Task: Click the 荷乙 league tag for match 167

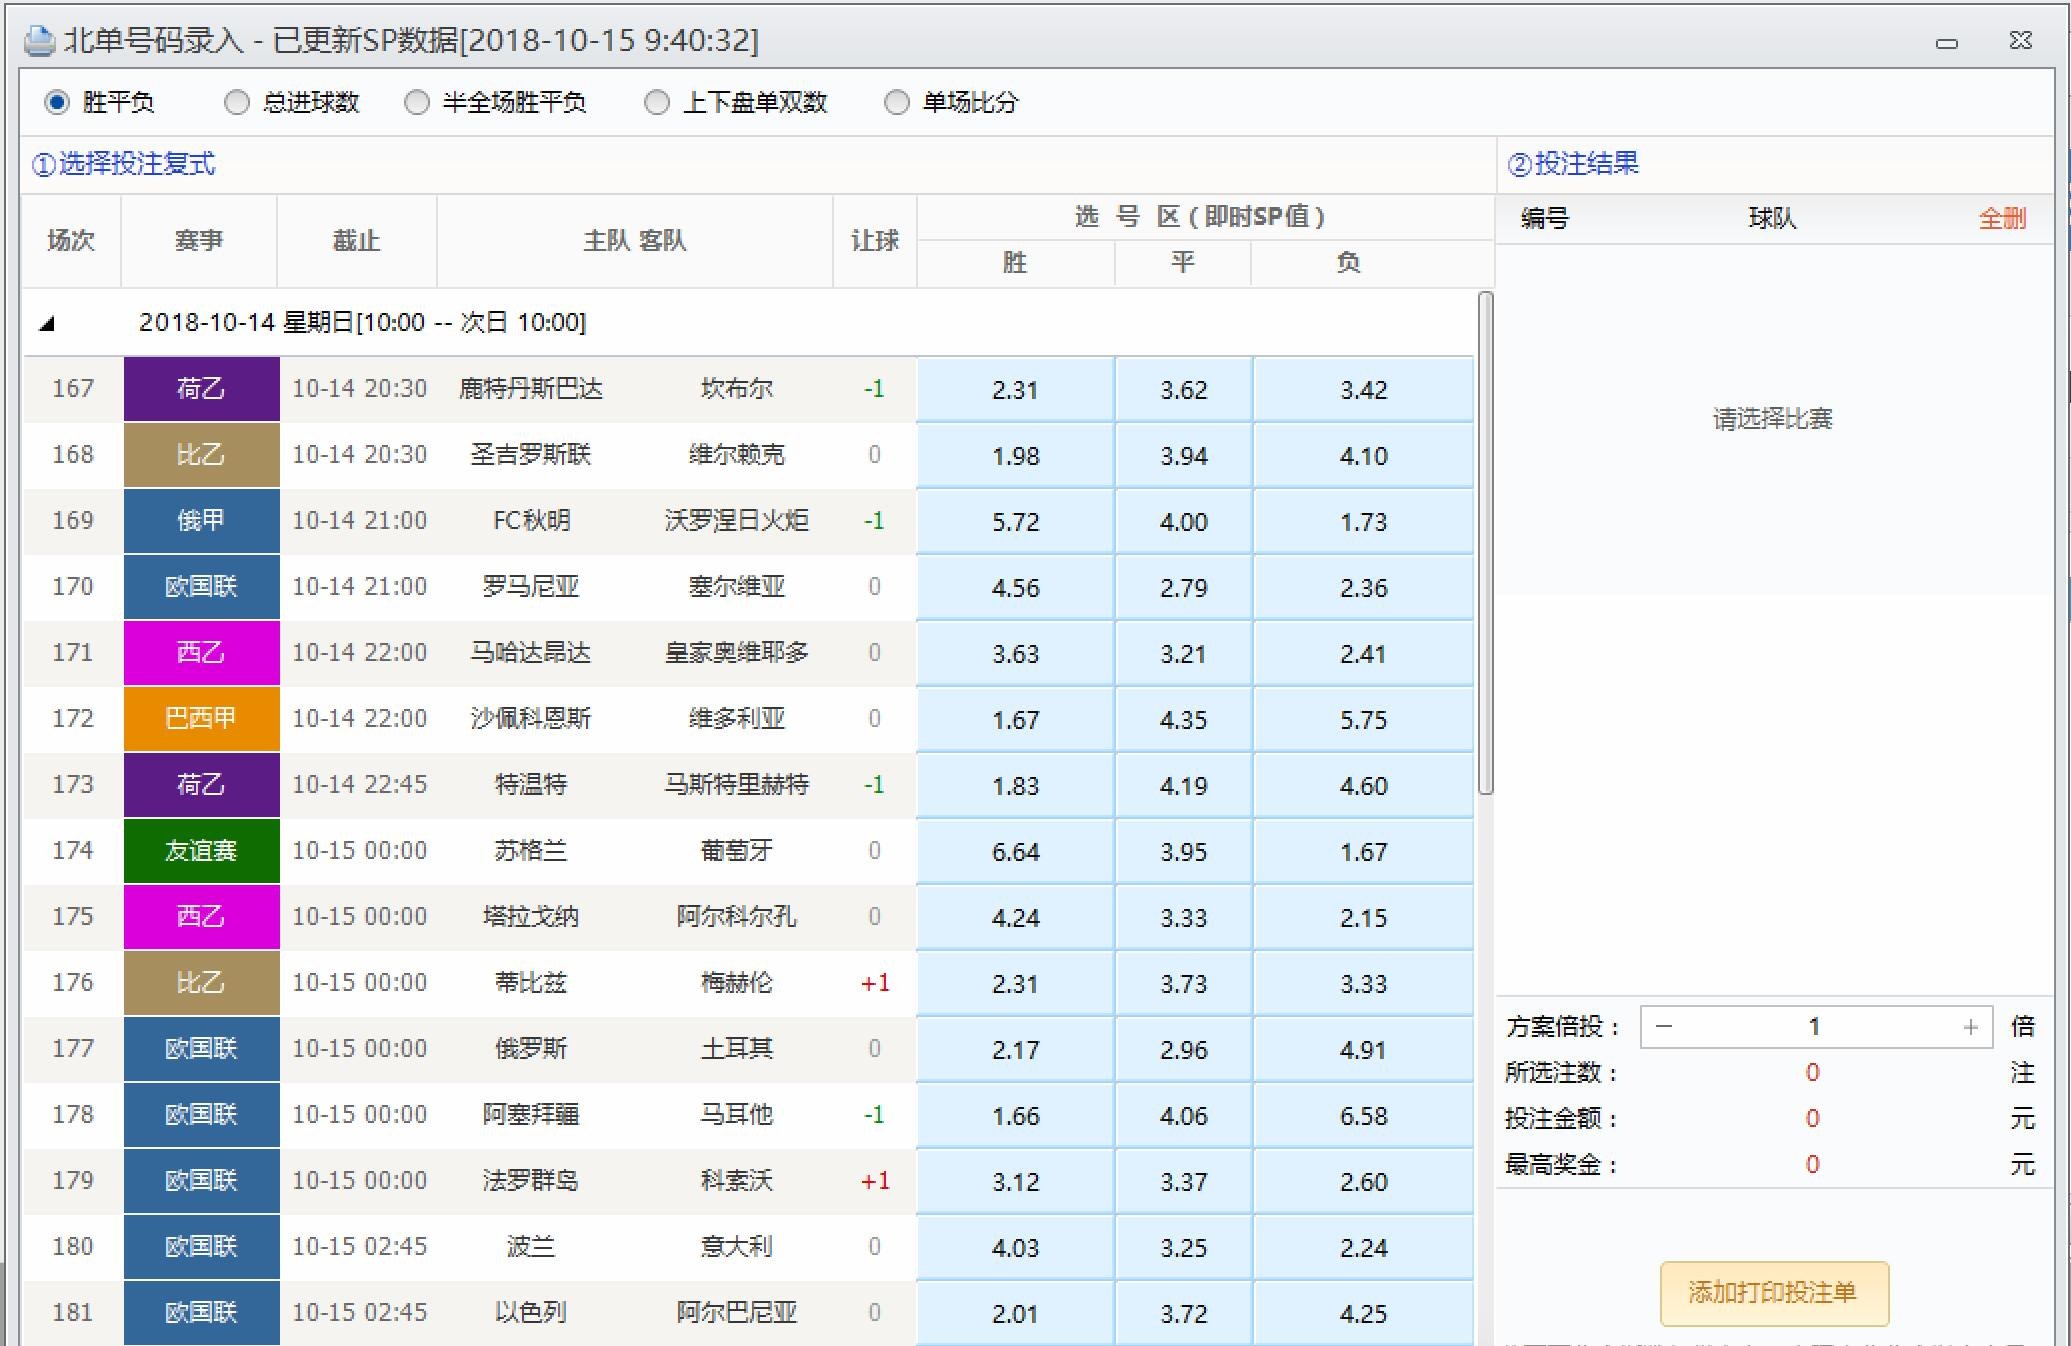Action: click(201, 389)
